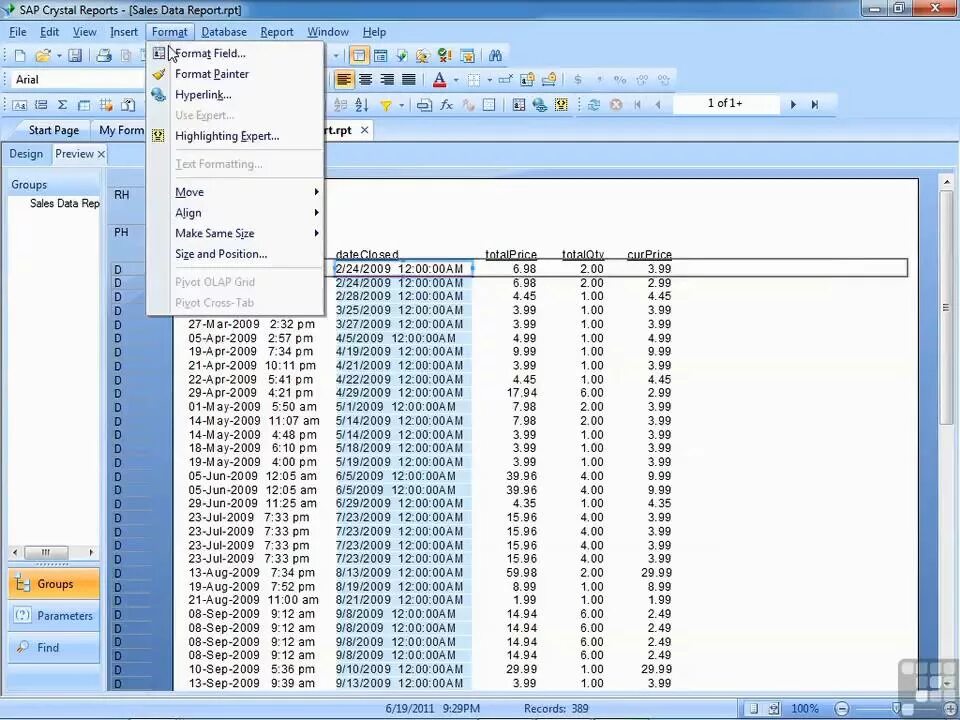Open the dropdown arrow beside Open icon

click(x=59, y=56)
